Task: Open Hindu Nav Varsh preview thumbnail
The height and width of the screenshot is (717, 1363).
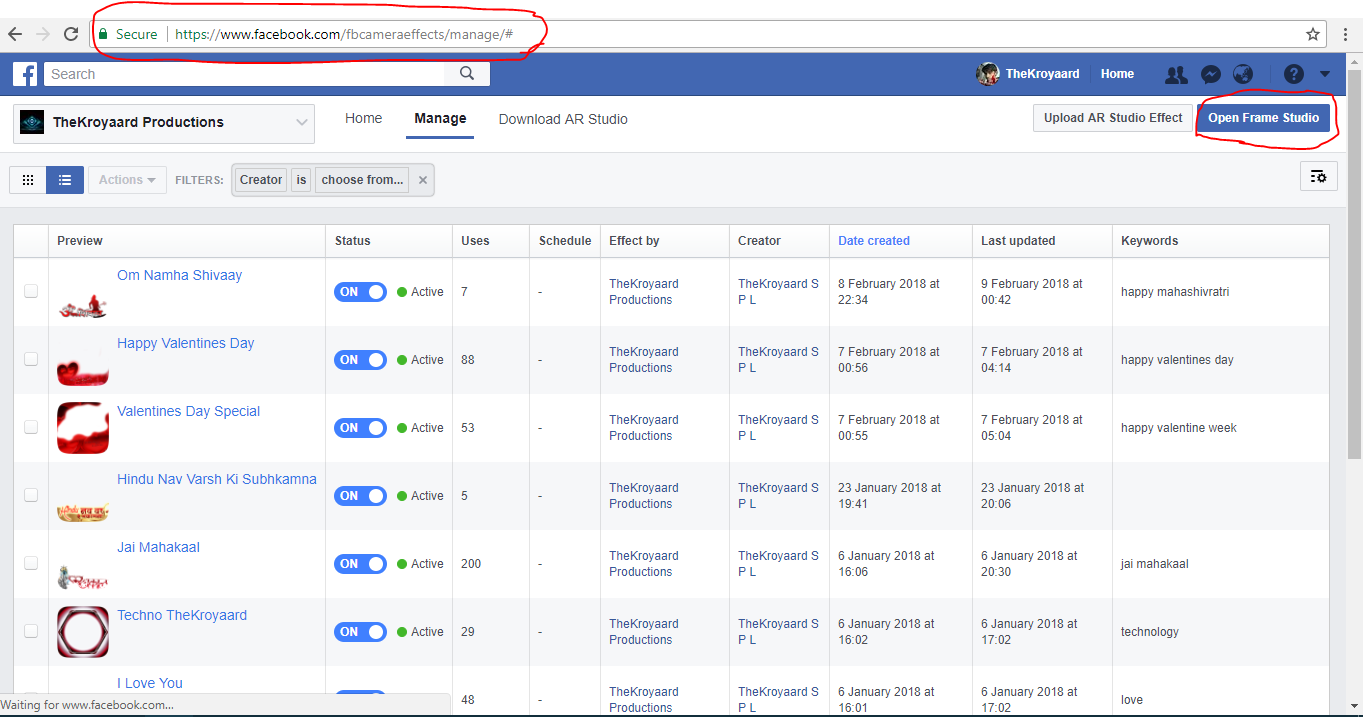Action: pyautogui.click(x=83, y=497)
